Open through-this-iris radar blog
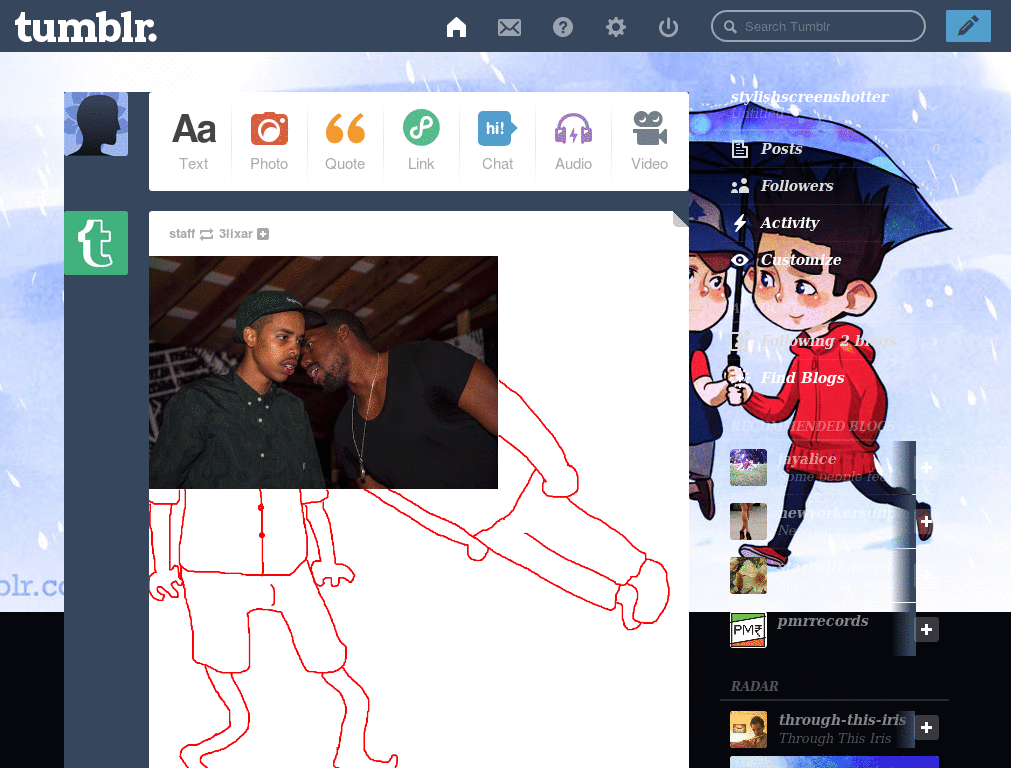 [842, 720]
